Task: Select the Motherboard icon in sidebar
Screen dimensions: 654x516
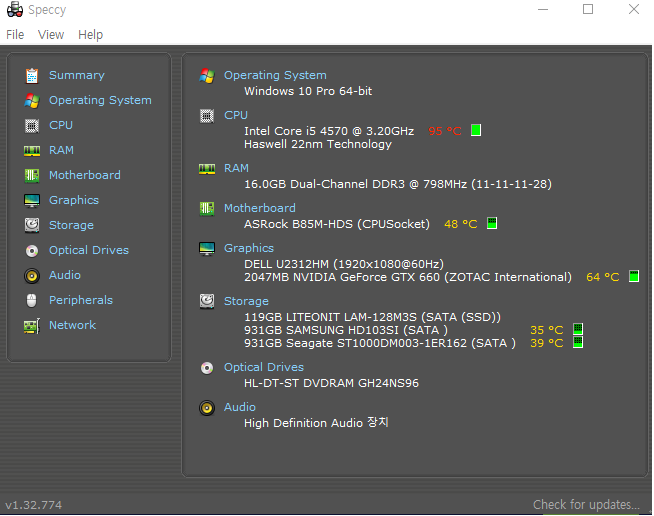Action: [x=32, y=176]
